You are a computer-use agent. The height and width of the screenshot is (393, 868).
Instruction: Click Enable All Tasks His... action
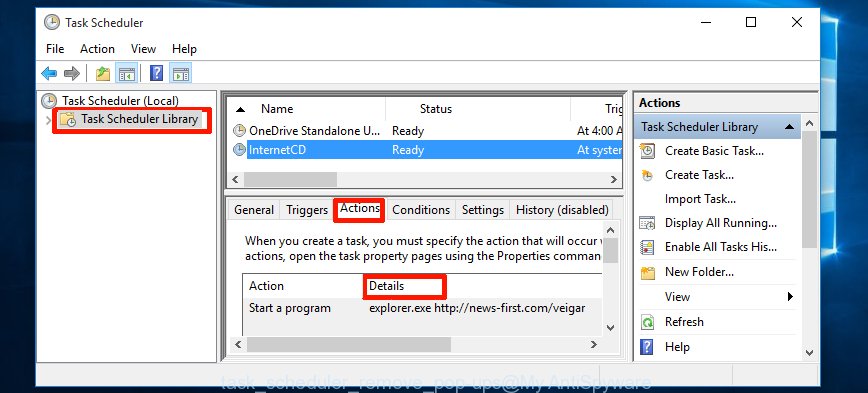[721, 247]
